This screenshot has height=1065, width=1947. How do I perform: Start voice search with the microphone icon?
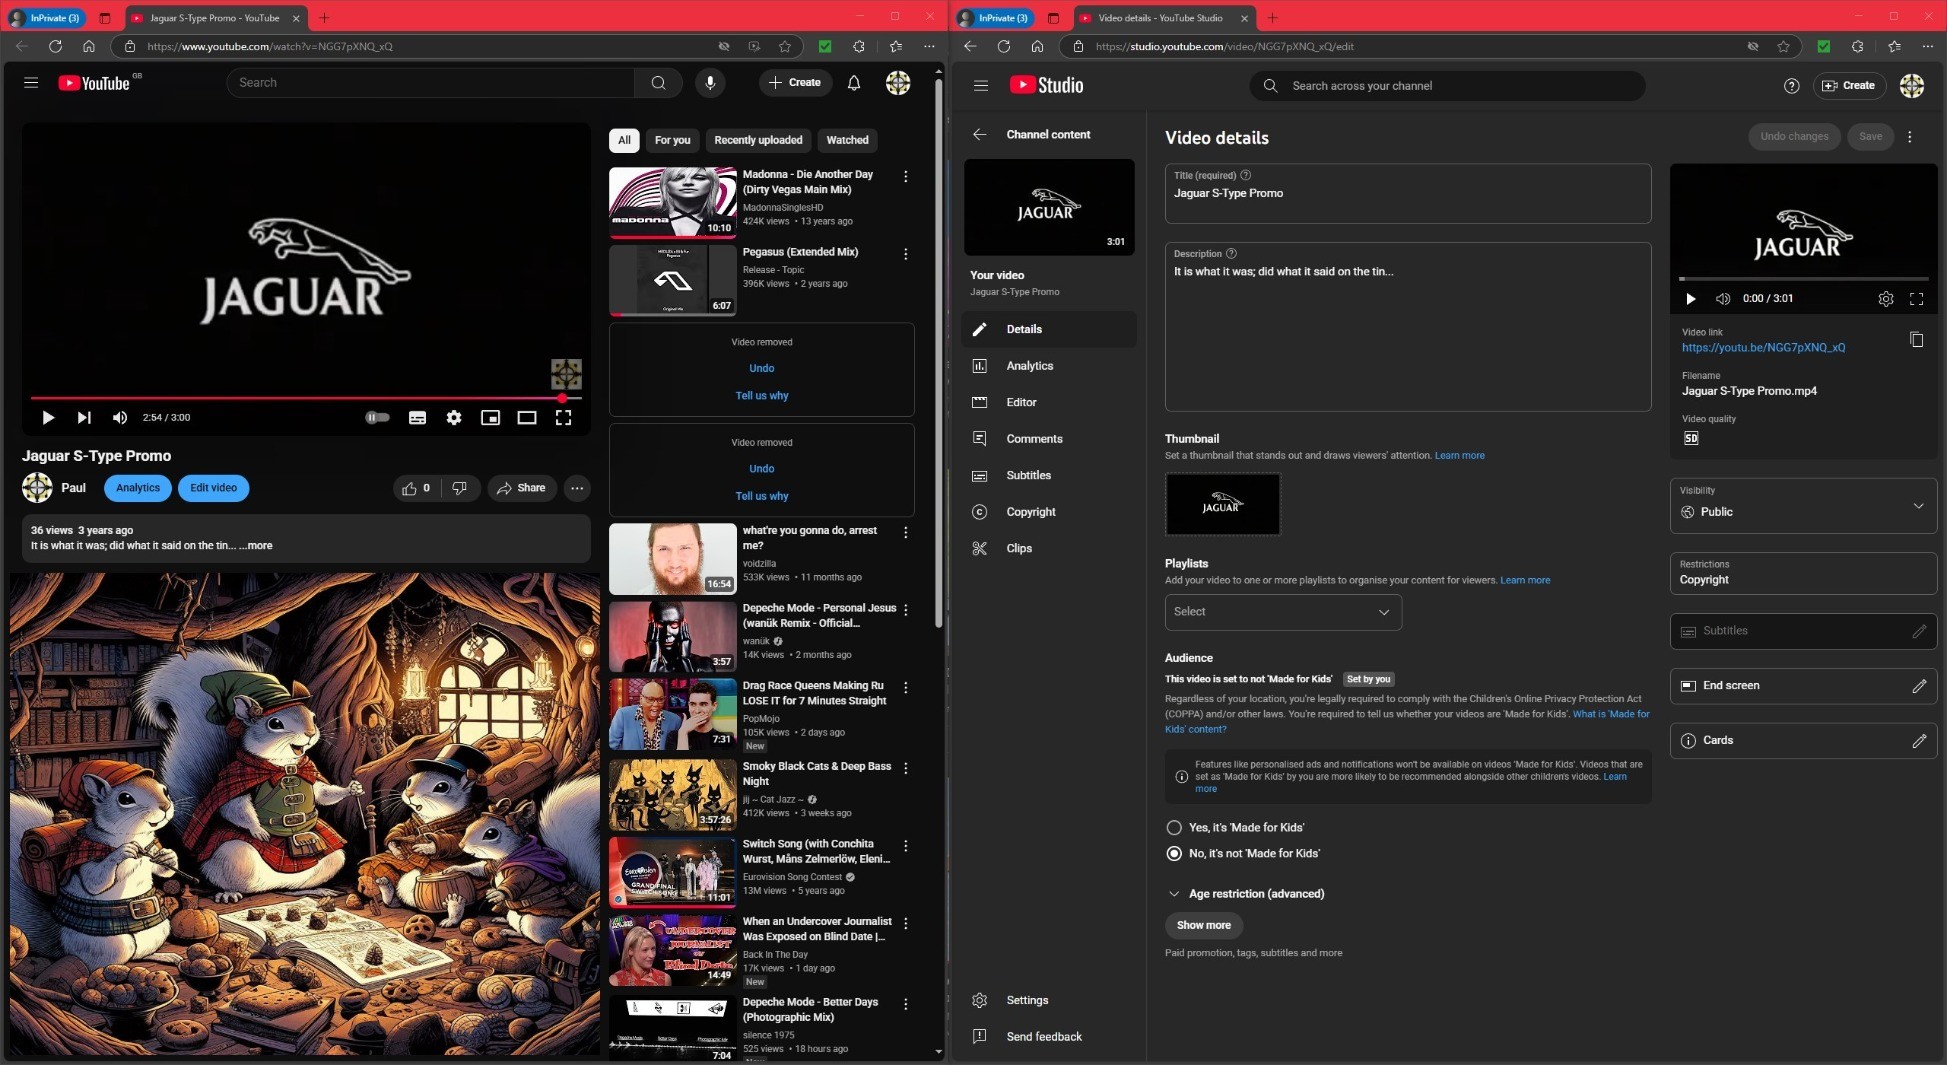click(710, 83)
